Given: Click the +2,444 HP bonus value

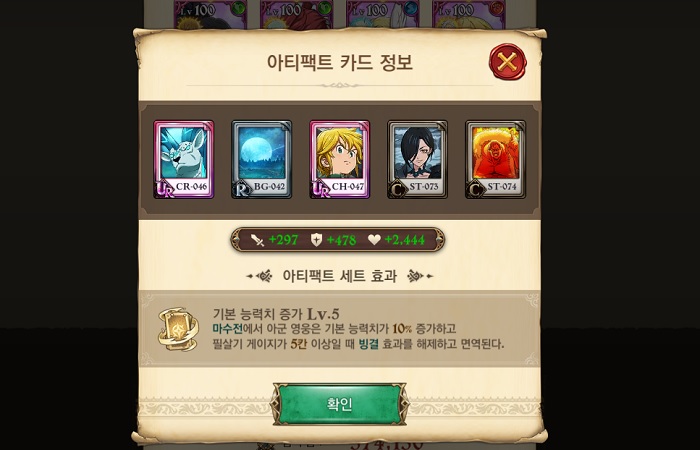Looking at the screenshot, I should 404,240.
